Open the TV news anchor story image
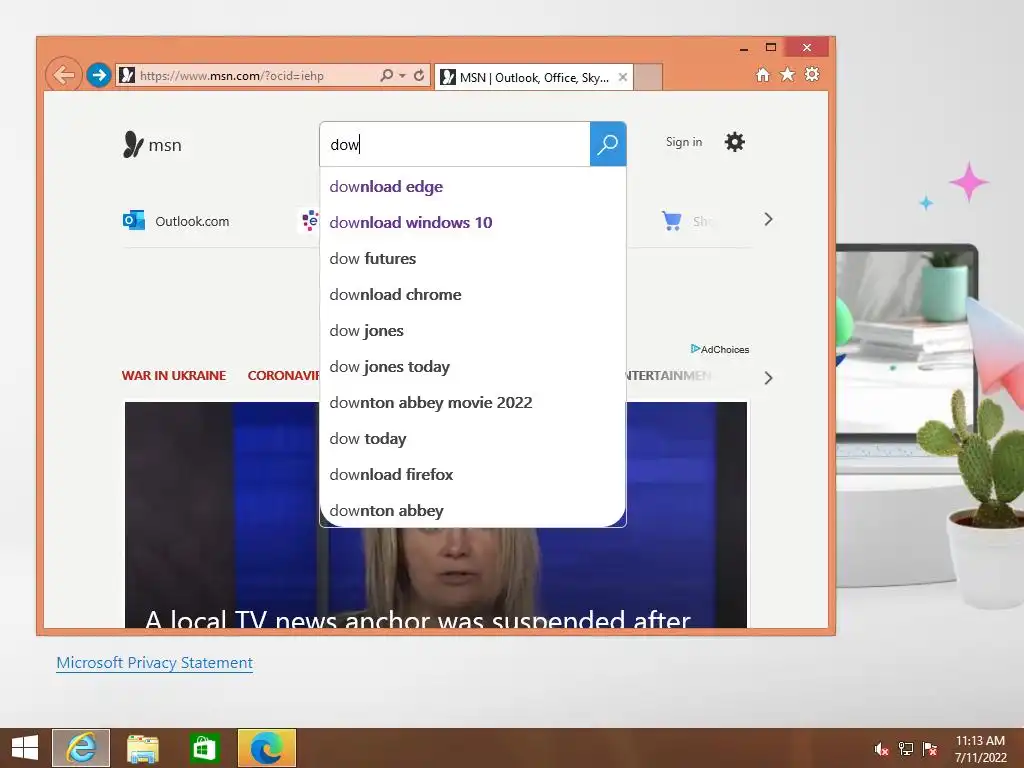The width and height of the screenshot is (1024, 768). (x=436, y=515)
